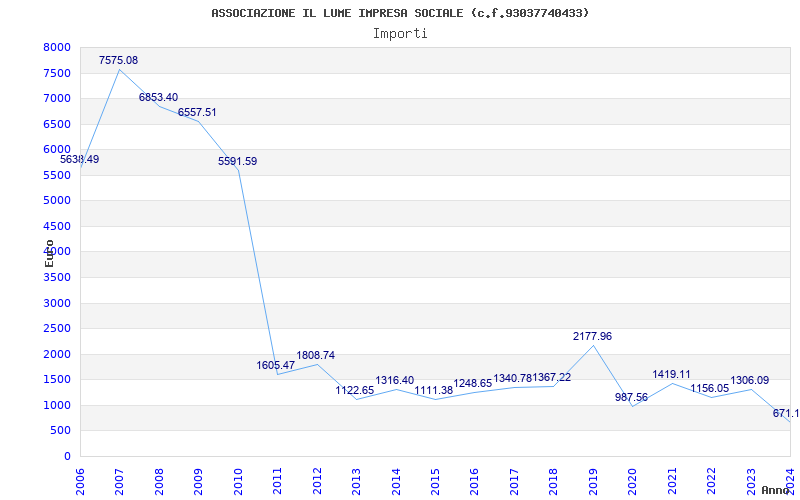Click the x-axis year label 2016
The width and height of the screenshot is (800, 500).
point(474,482)
